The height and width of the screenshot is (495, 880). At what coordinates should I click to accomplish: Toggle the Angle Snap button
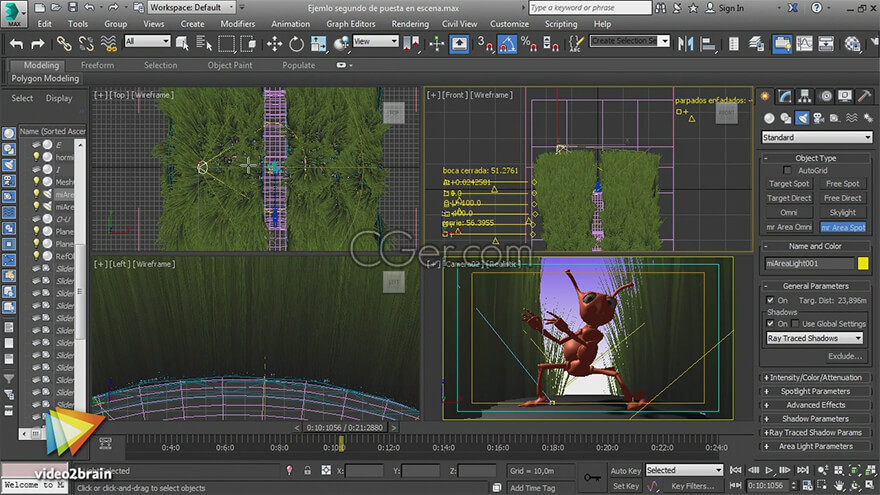pyautogui.click(x=507, y=43)
